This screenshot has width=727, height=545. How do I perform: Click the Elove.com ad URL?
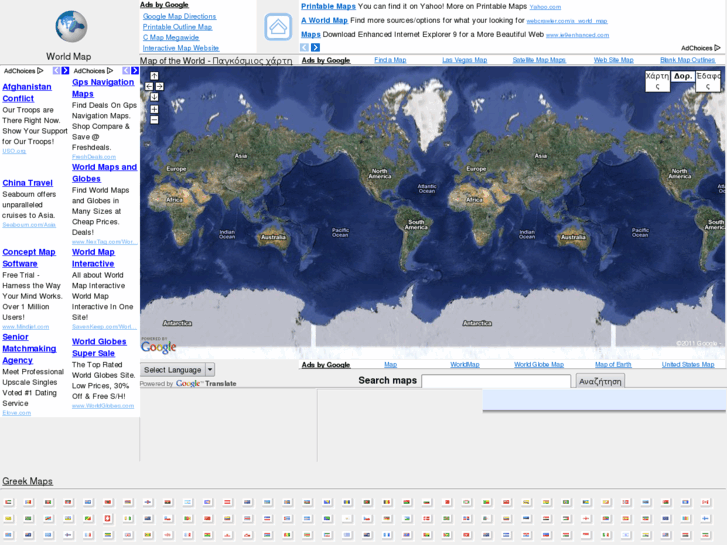pos(17,413)
